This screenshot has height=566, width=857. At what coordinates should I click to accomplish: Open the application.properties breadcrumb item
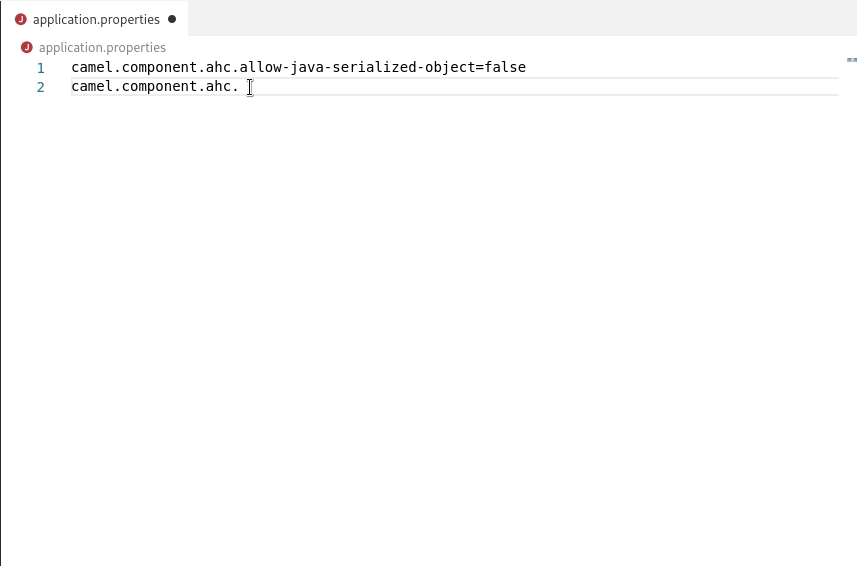point(102,48)
